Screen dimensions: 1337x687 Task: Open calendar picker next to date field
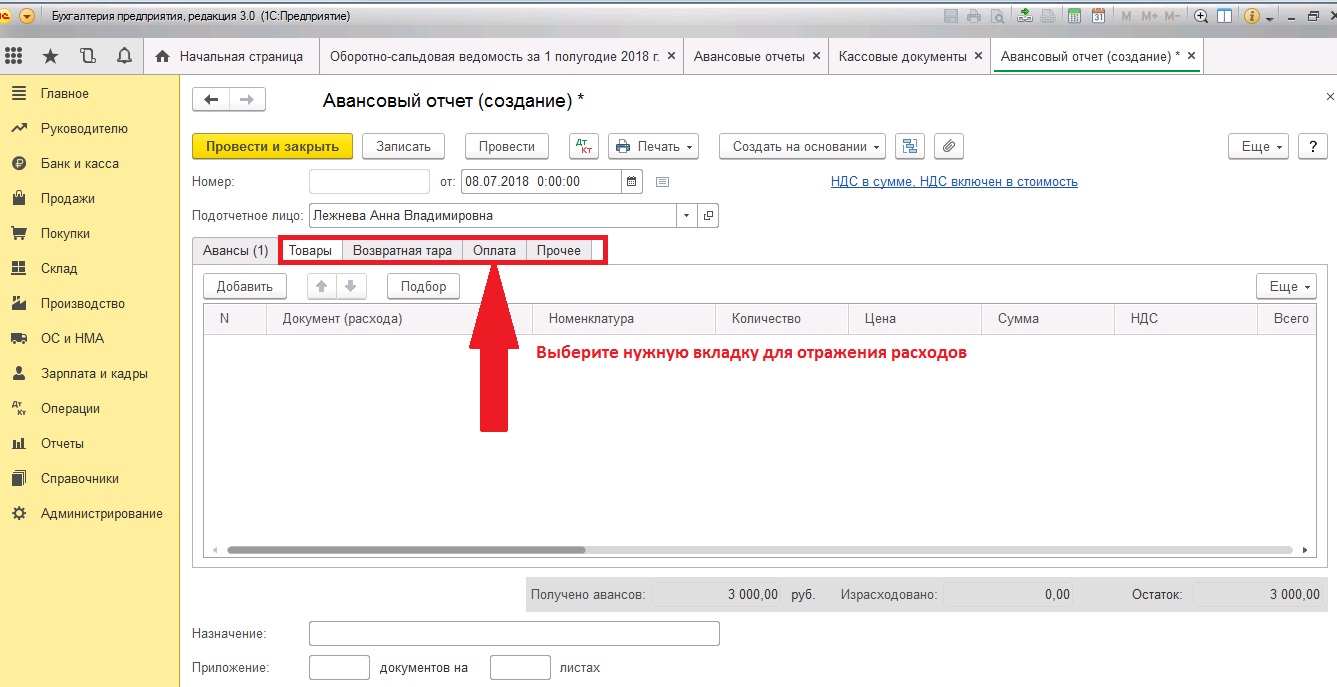[631, 182]
